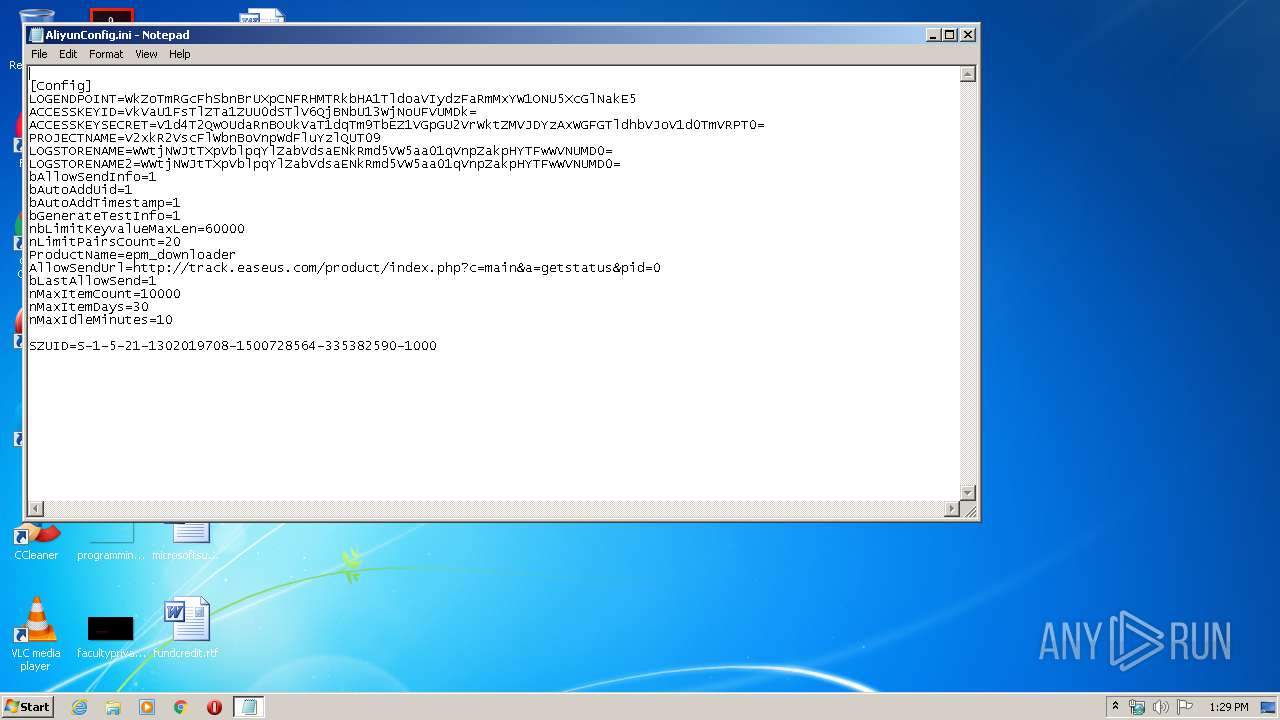Click the nbLimitKeyValueMaxLen=60000 line
Image resolution: width=1280 pixels, height=720 pixels.
137,229
